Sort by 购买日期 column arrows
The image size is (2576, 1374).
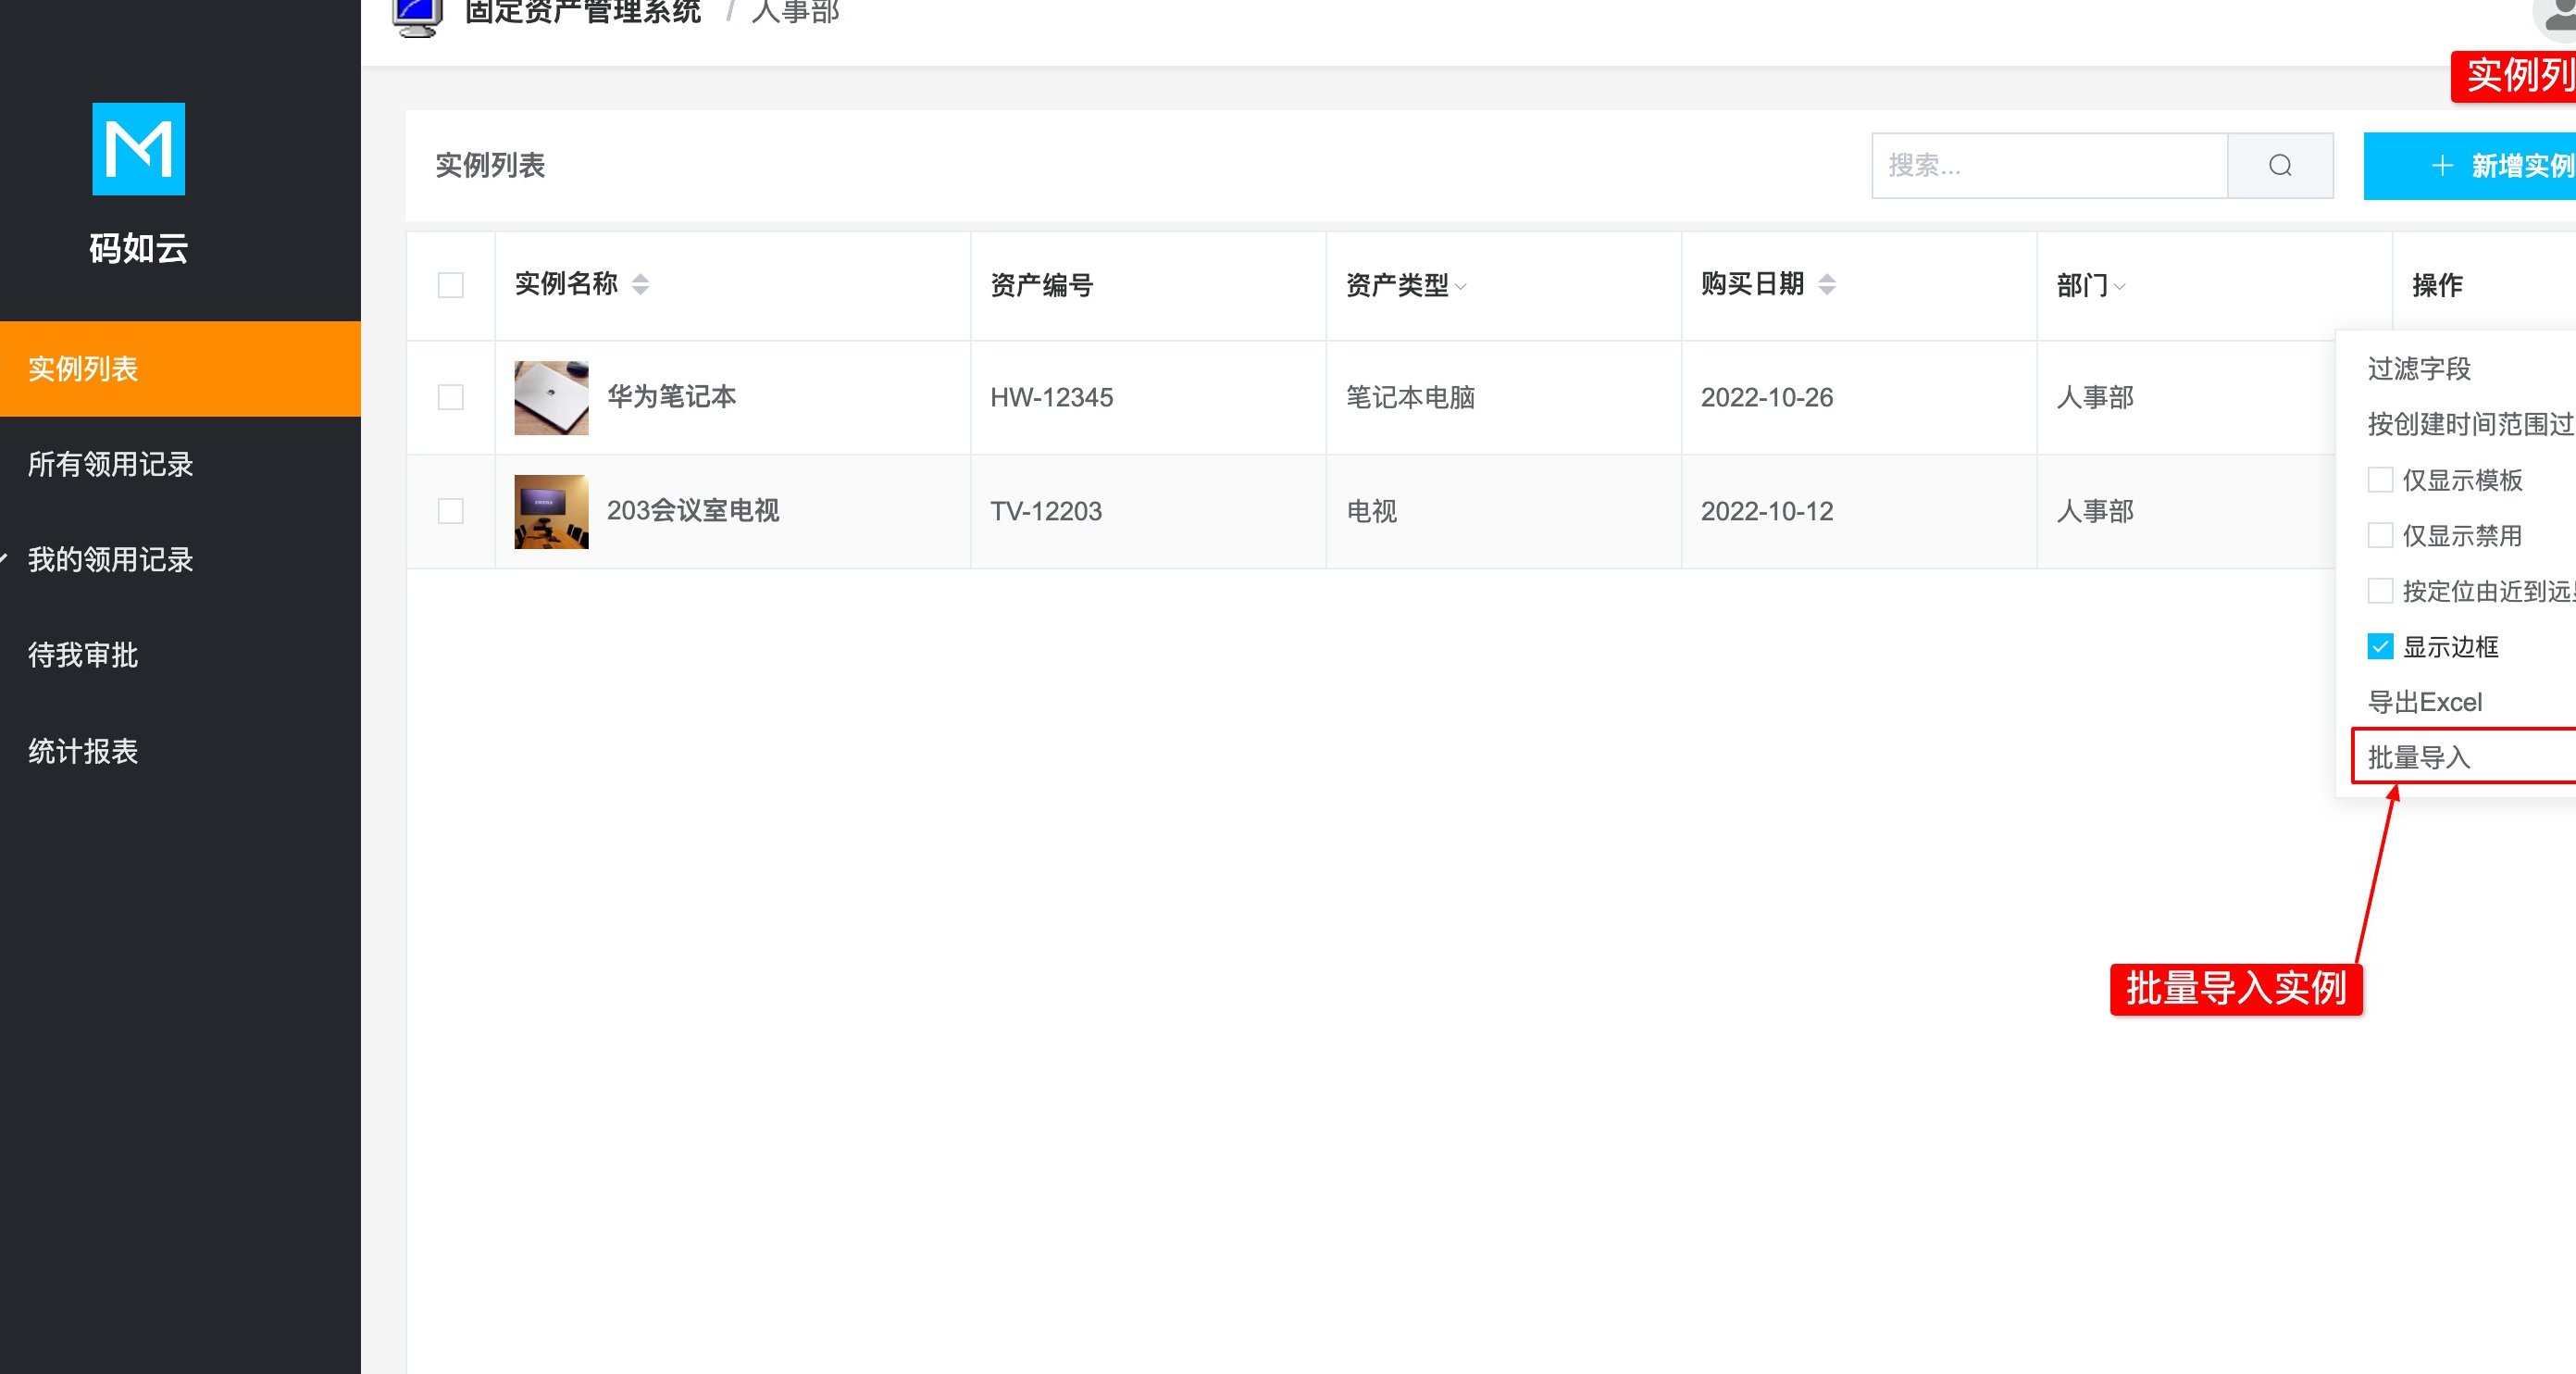(x=1827, y=284)
